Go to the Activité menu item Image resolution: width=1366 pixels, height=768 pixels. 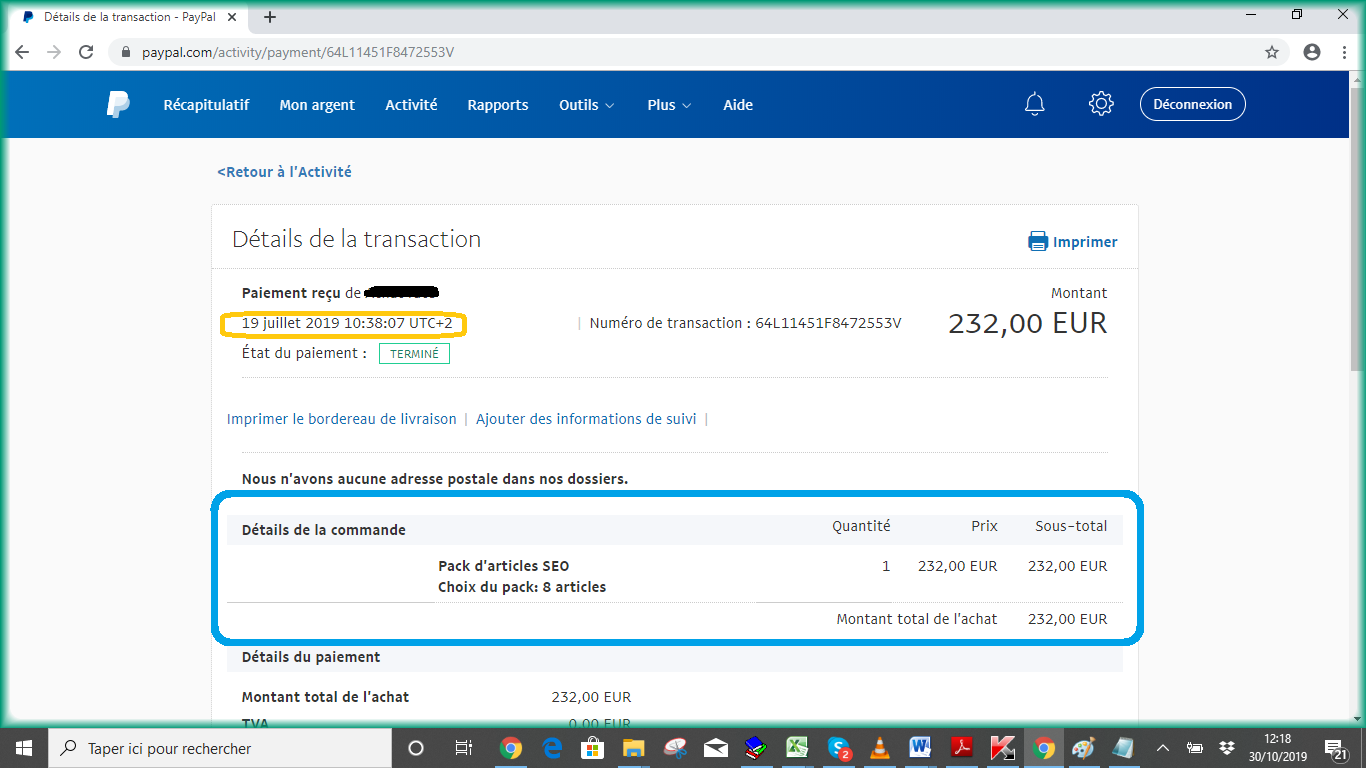tap(411, 105)
